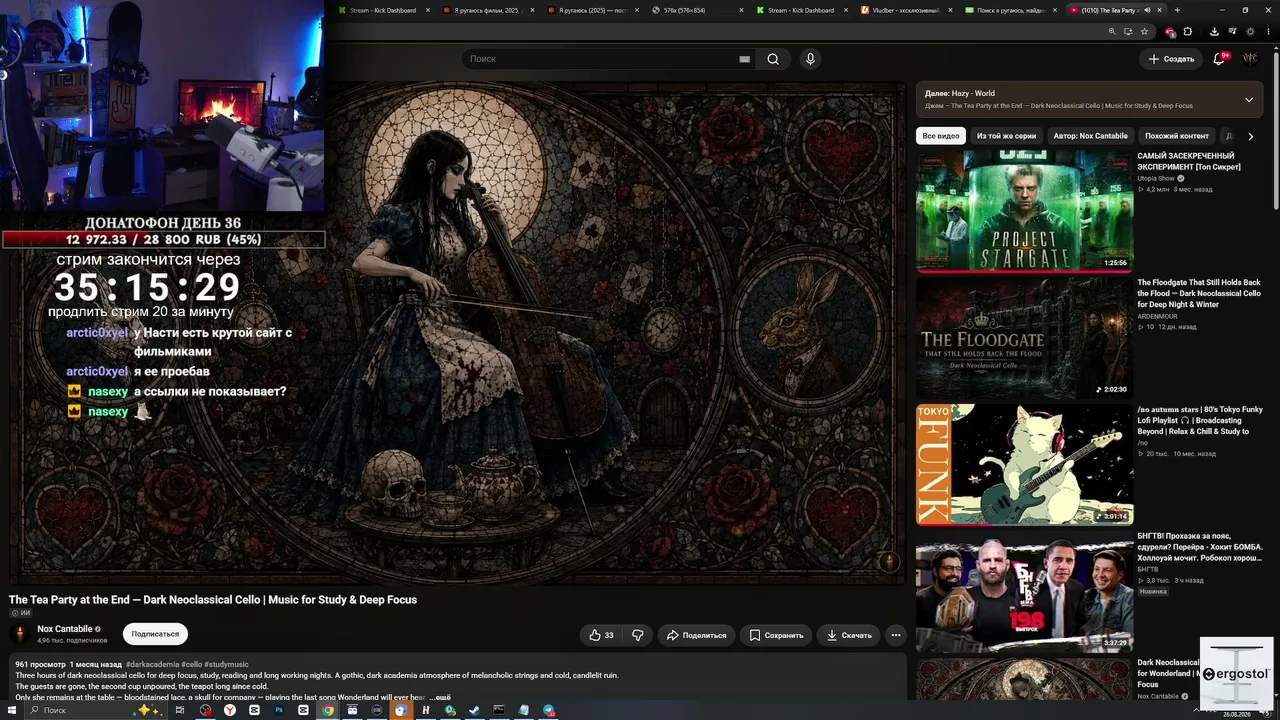Select the 'Все видео' filter chip
Image resolution: width=1280 pixels, height=720 pixels.
[941, 136]
